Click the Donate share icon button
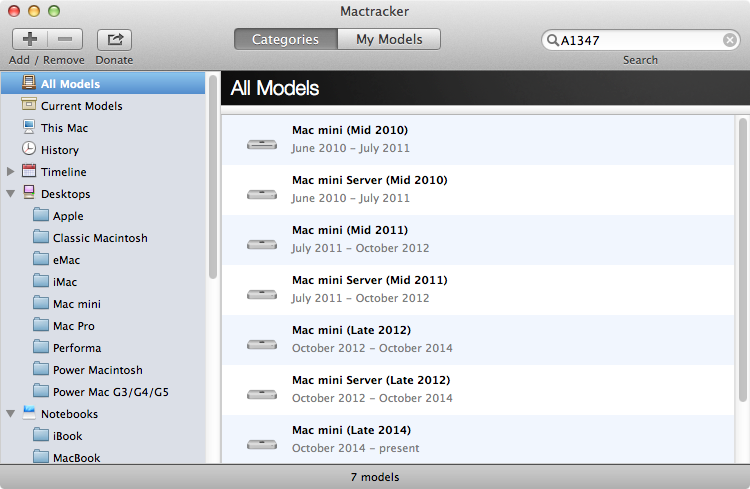Screen dimensions: 750x489 (114, 39)
